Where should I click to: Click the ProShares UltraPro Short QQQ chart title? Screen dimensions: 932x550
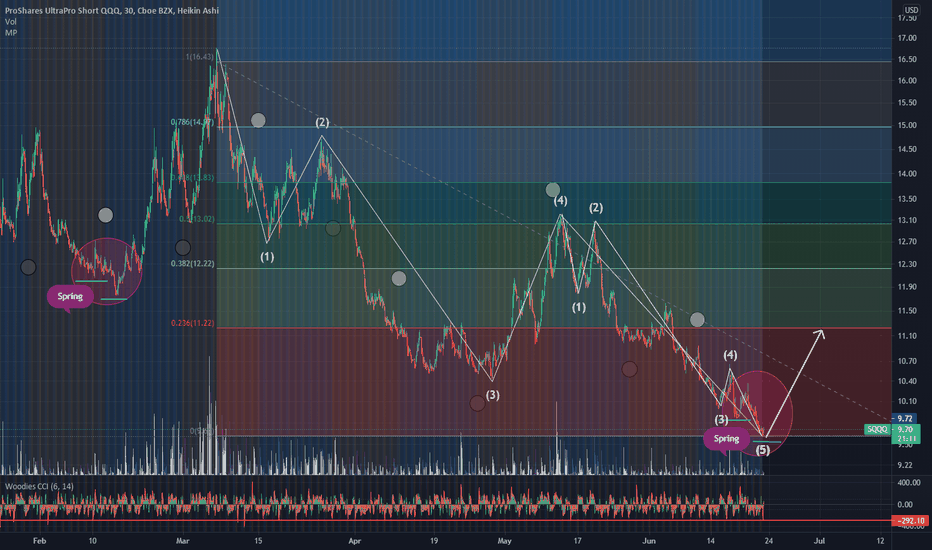click(x=112, y=11)
